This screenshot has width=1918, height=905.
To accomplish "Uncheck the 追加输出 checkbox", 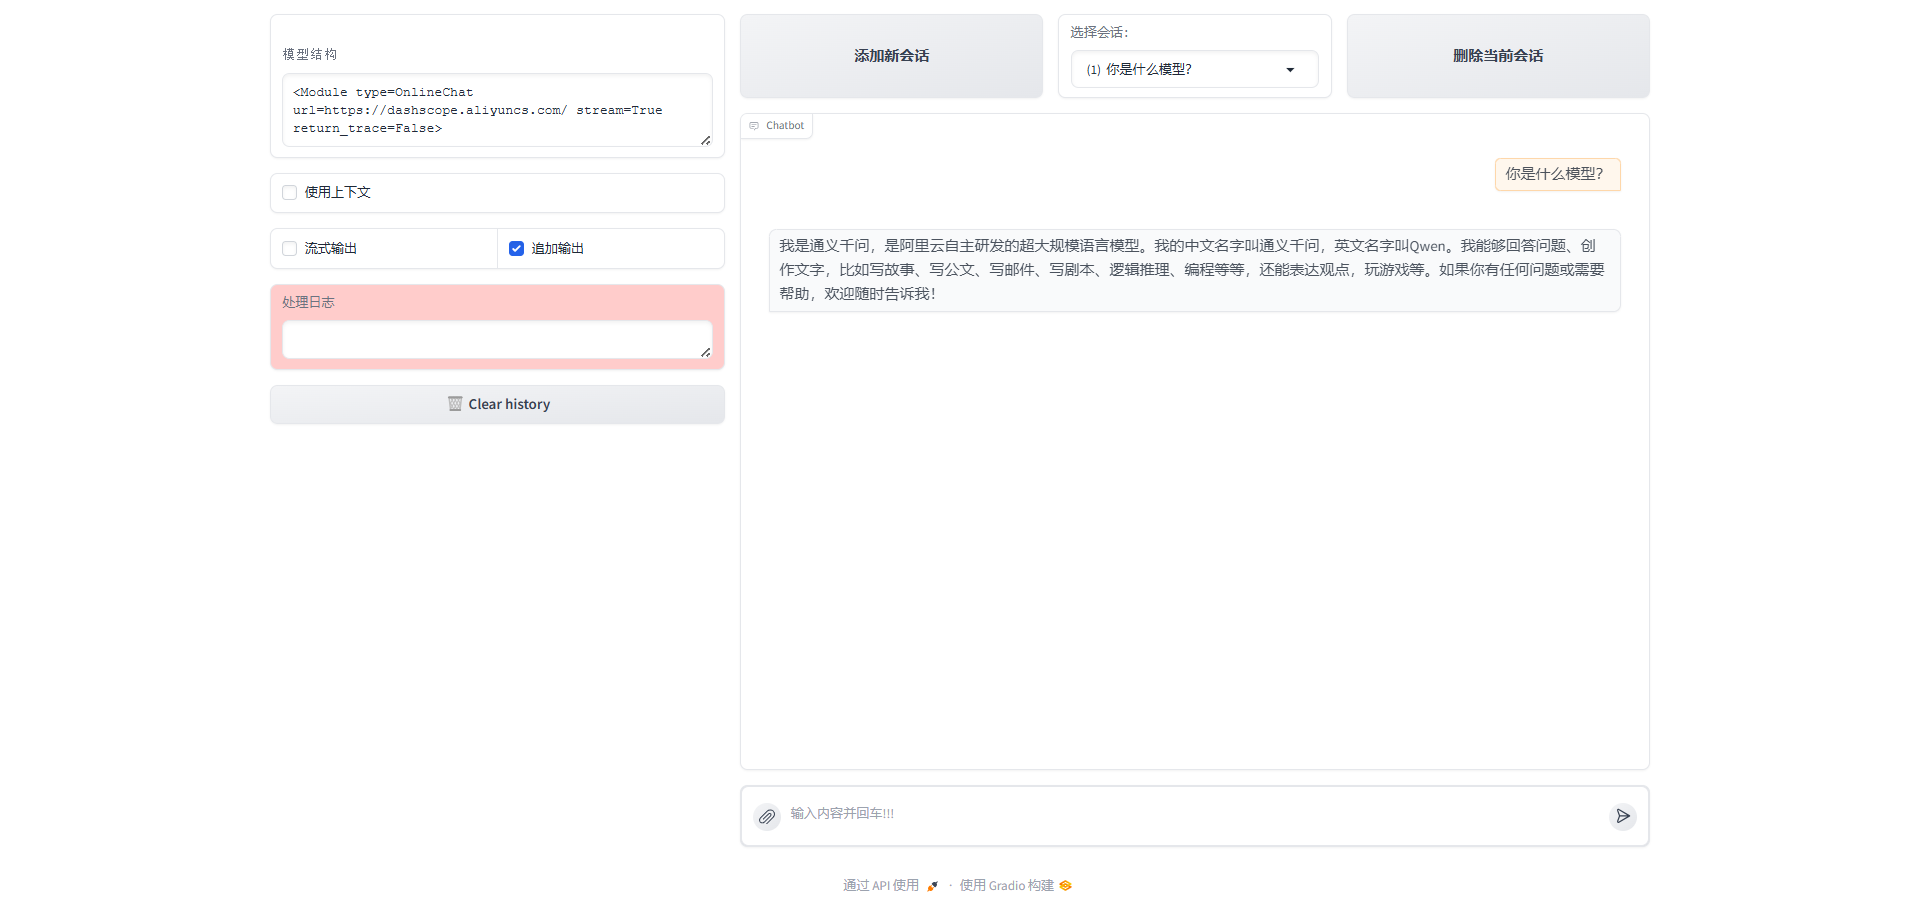I will click(x=516, y=248).
